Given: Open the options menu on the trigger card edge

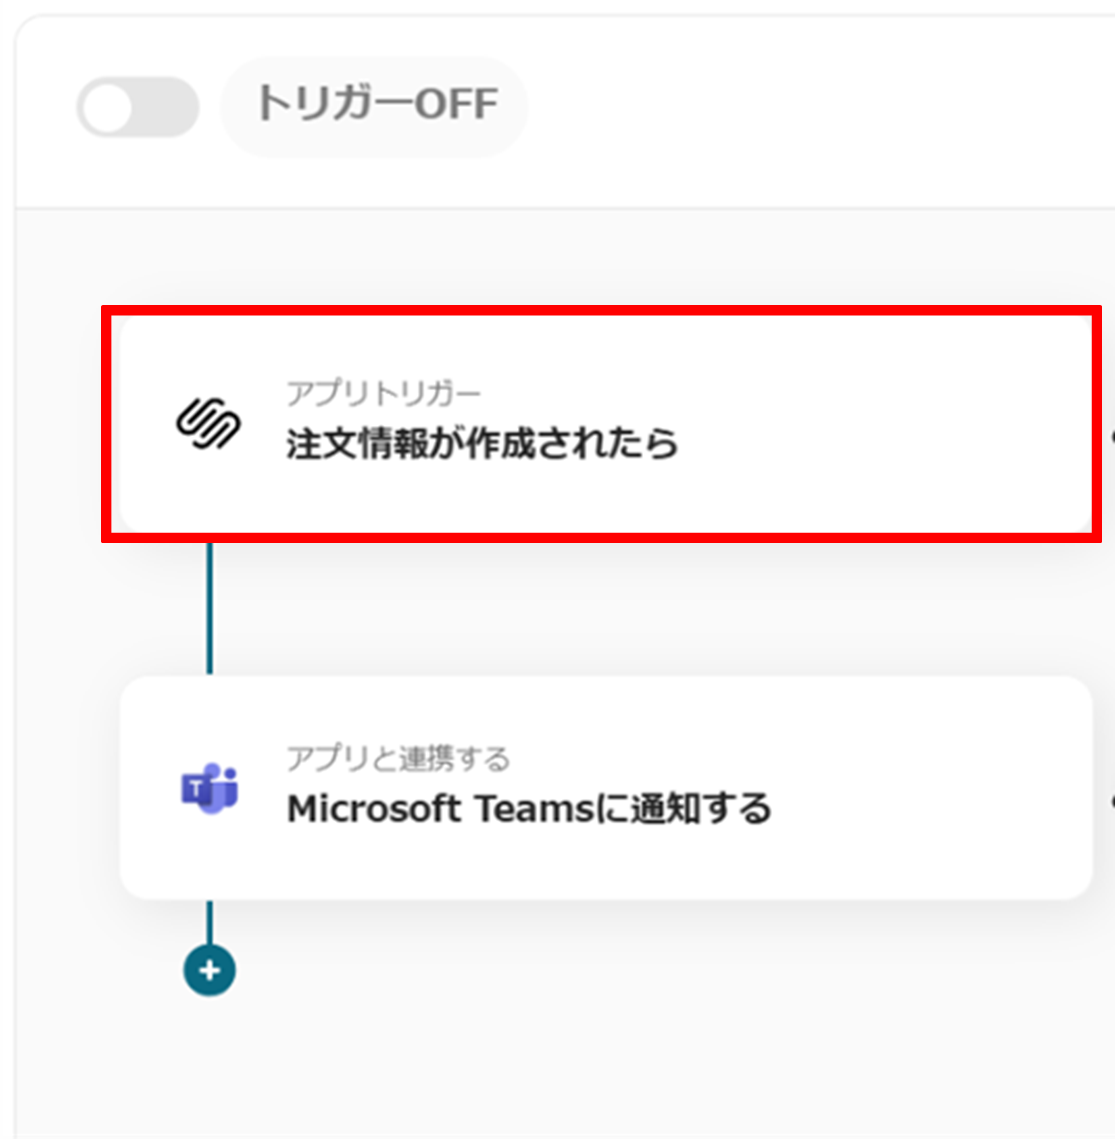Looking at the screenshot, I should [1111, 437].
